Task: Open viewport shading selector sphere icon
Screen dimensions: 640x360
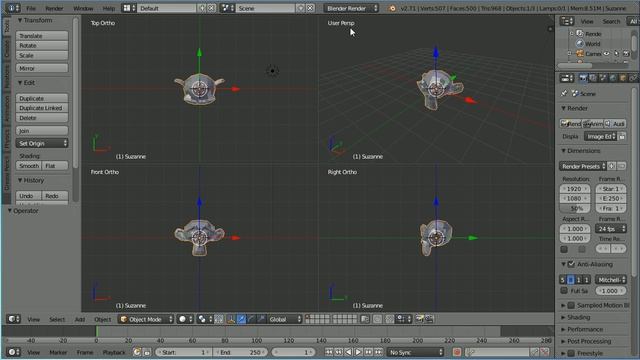Action: coord(185,319)
